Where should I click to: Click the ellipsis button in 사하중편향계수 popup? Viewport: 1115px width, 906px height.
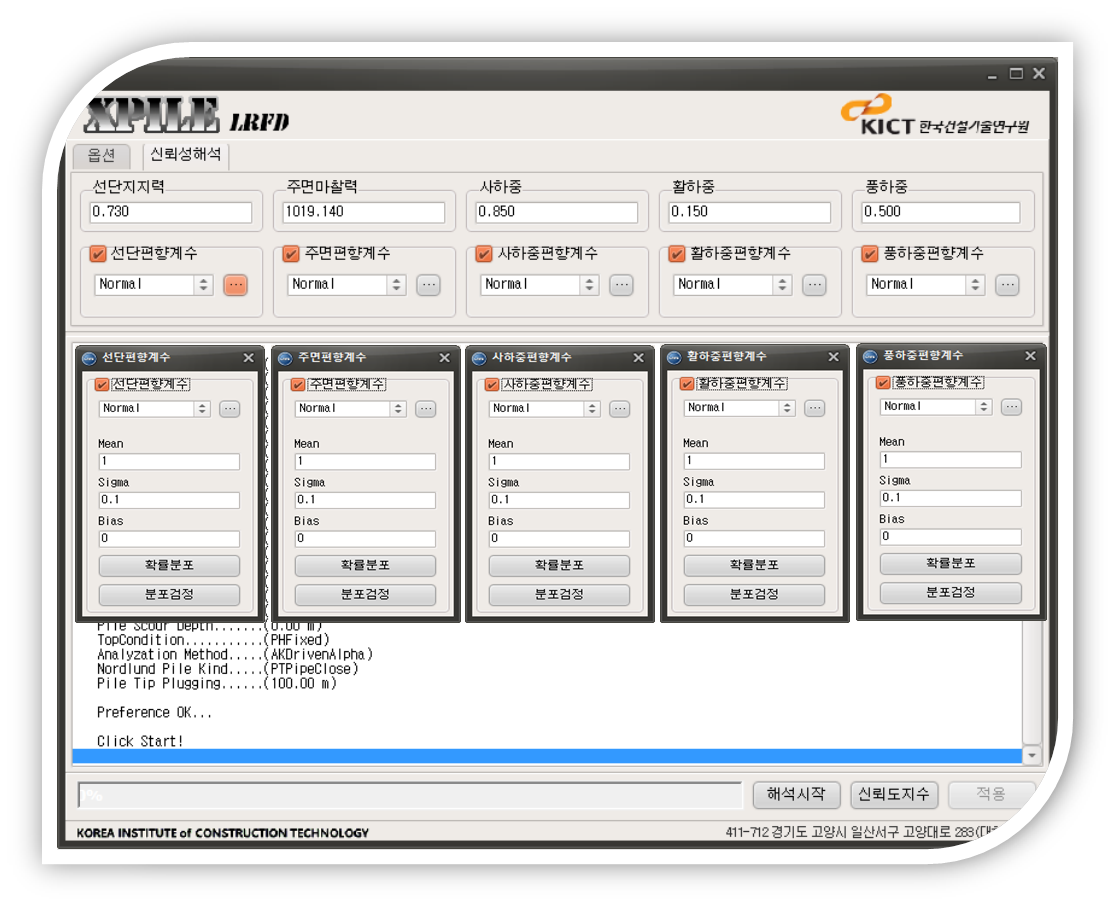(x=619, y=409)
